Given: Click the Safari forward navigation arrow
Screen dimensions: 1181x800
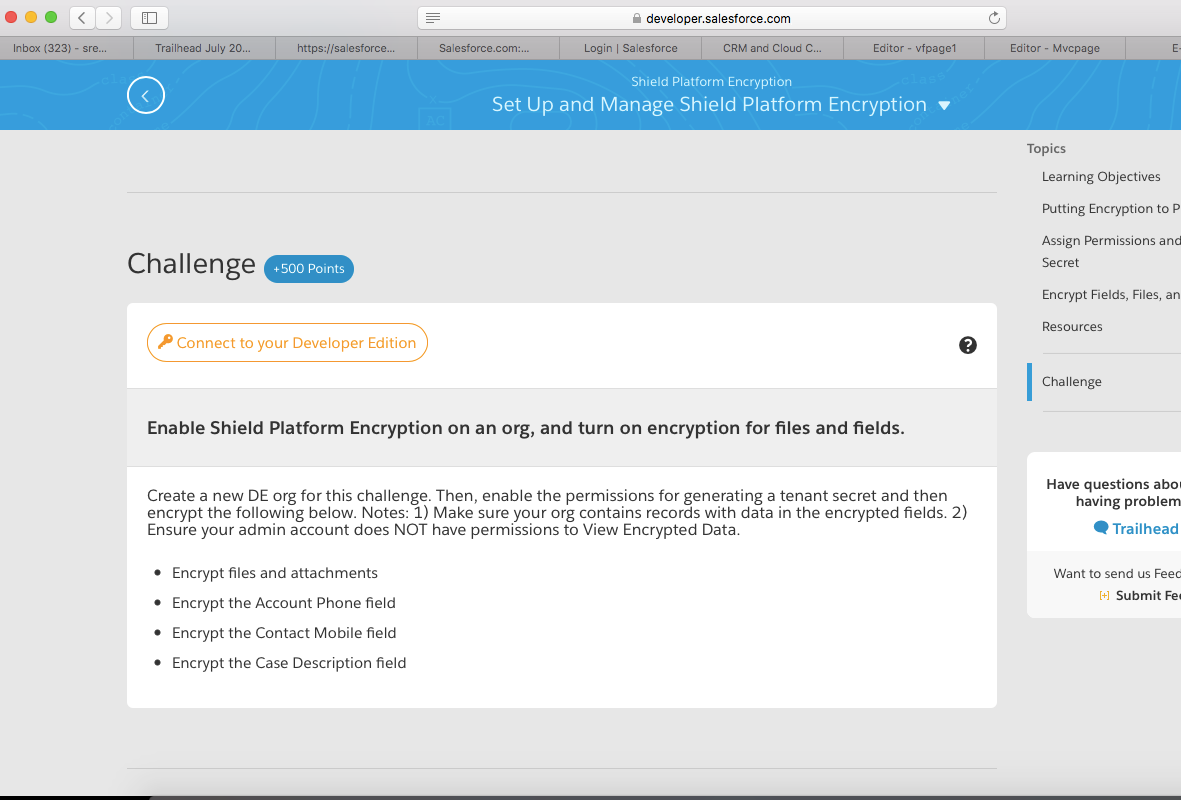Looking at the screenshot, I should pyautogui.click(x=108, y=17).
